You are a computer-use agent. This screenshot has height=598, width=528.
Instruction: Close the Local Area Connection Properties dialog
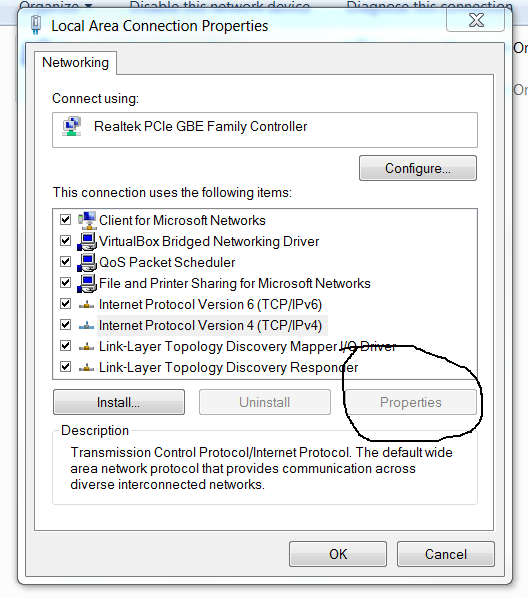pyautogui.click(x=476, y=20)
